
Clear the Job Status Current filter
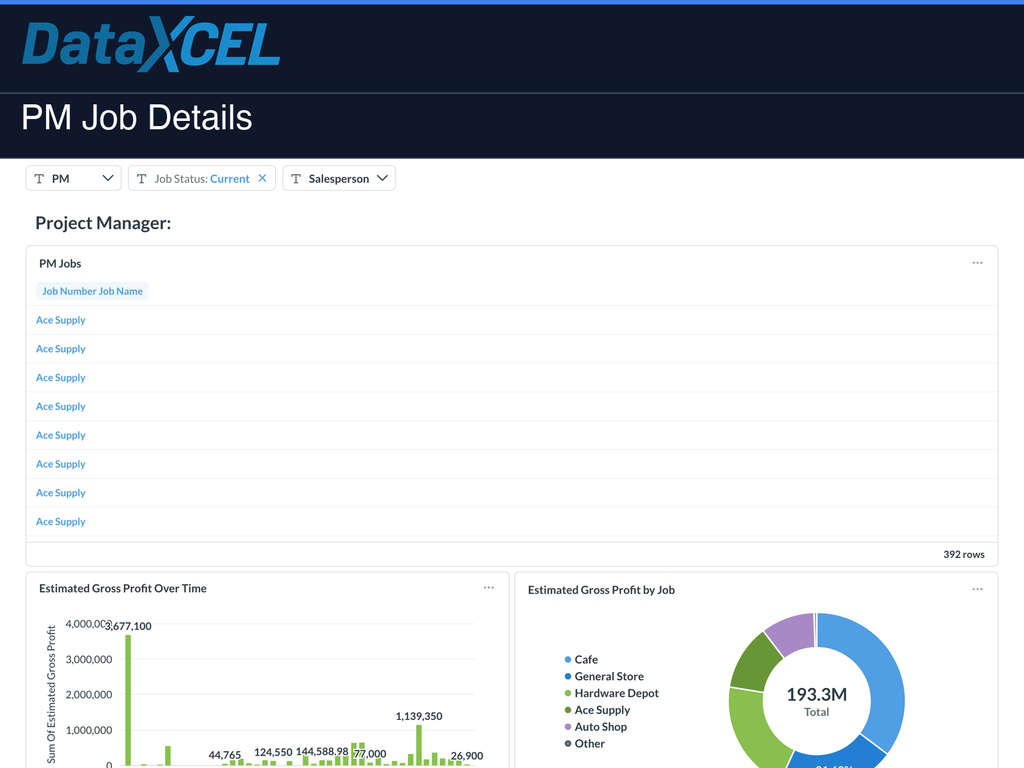click(x=263, y=178)
